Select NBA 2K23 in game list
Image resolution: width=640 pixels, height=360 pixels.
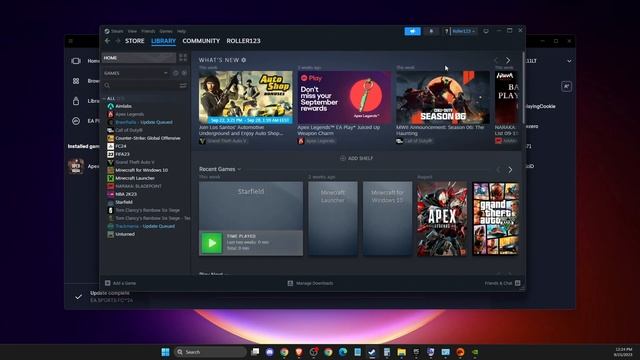coord(126,194)
